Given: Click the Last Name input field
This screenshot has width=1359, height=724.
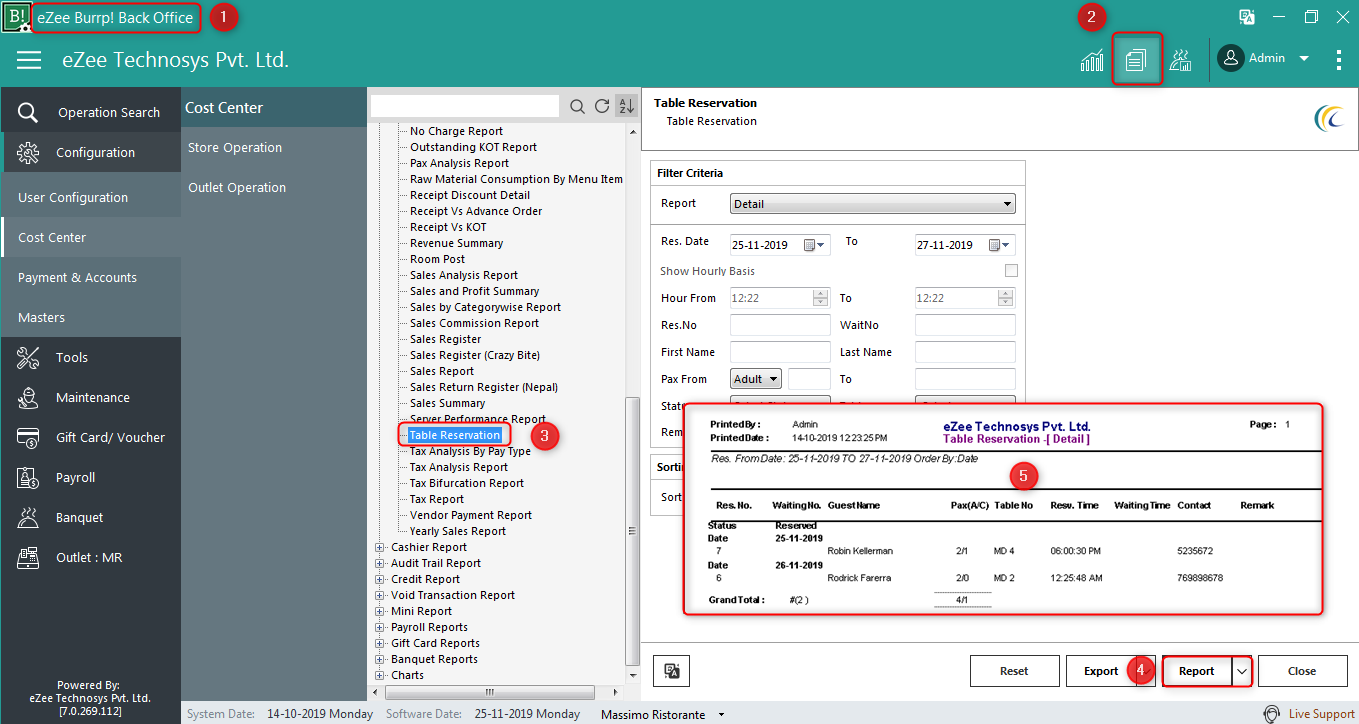Looking at the screenshot, I should [x=965, y=352].
